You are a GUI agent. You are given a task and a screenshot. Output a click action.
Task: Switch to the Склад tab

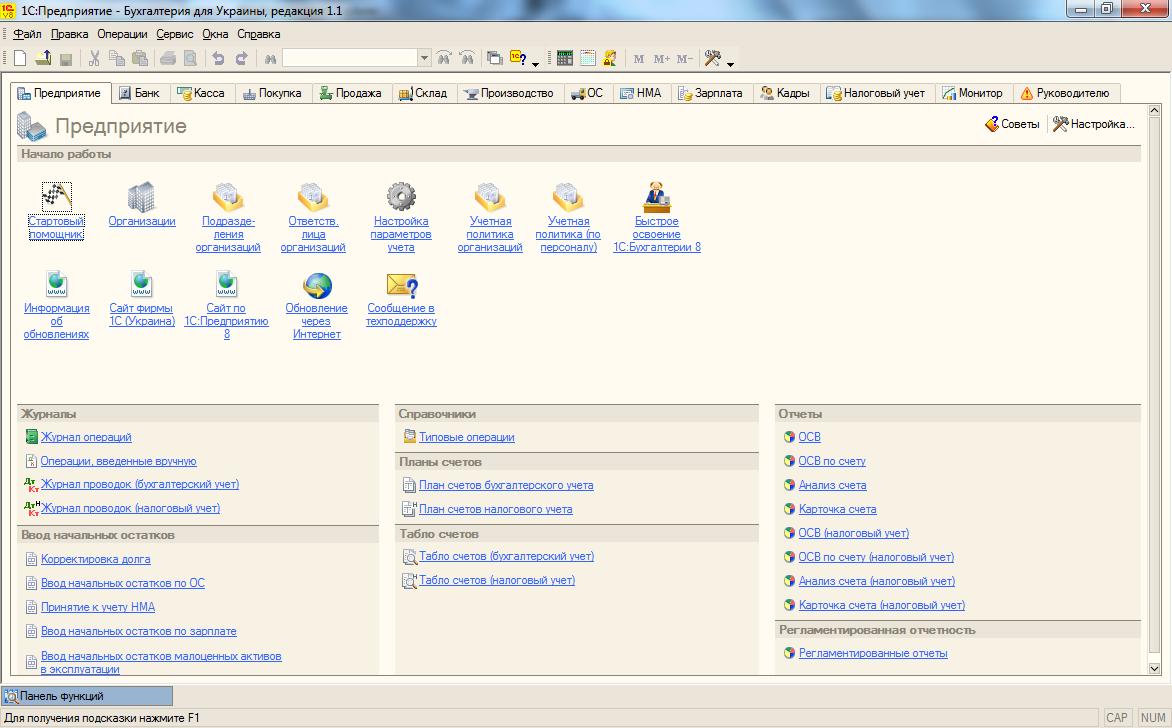click(x=424, y=93)
